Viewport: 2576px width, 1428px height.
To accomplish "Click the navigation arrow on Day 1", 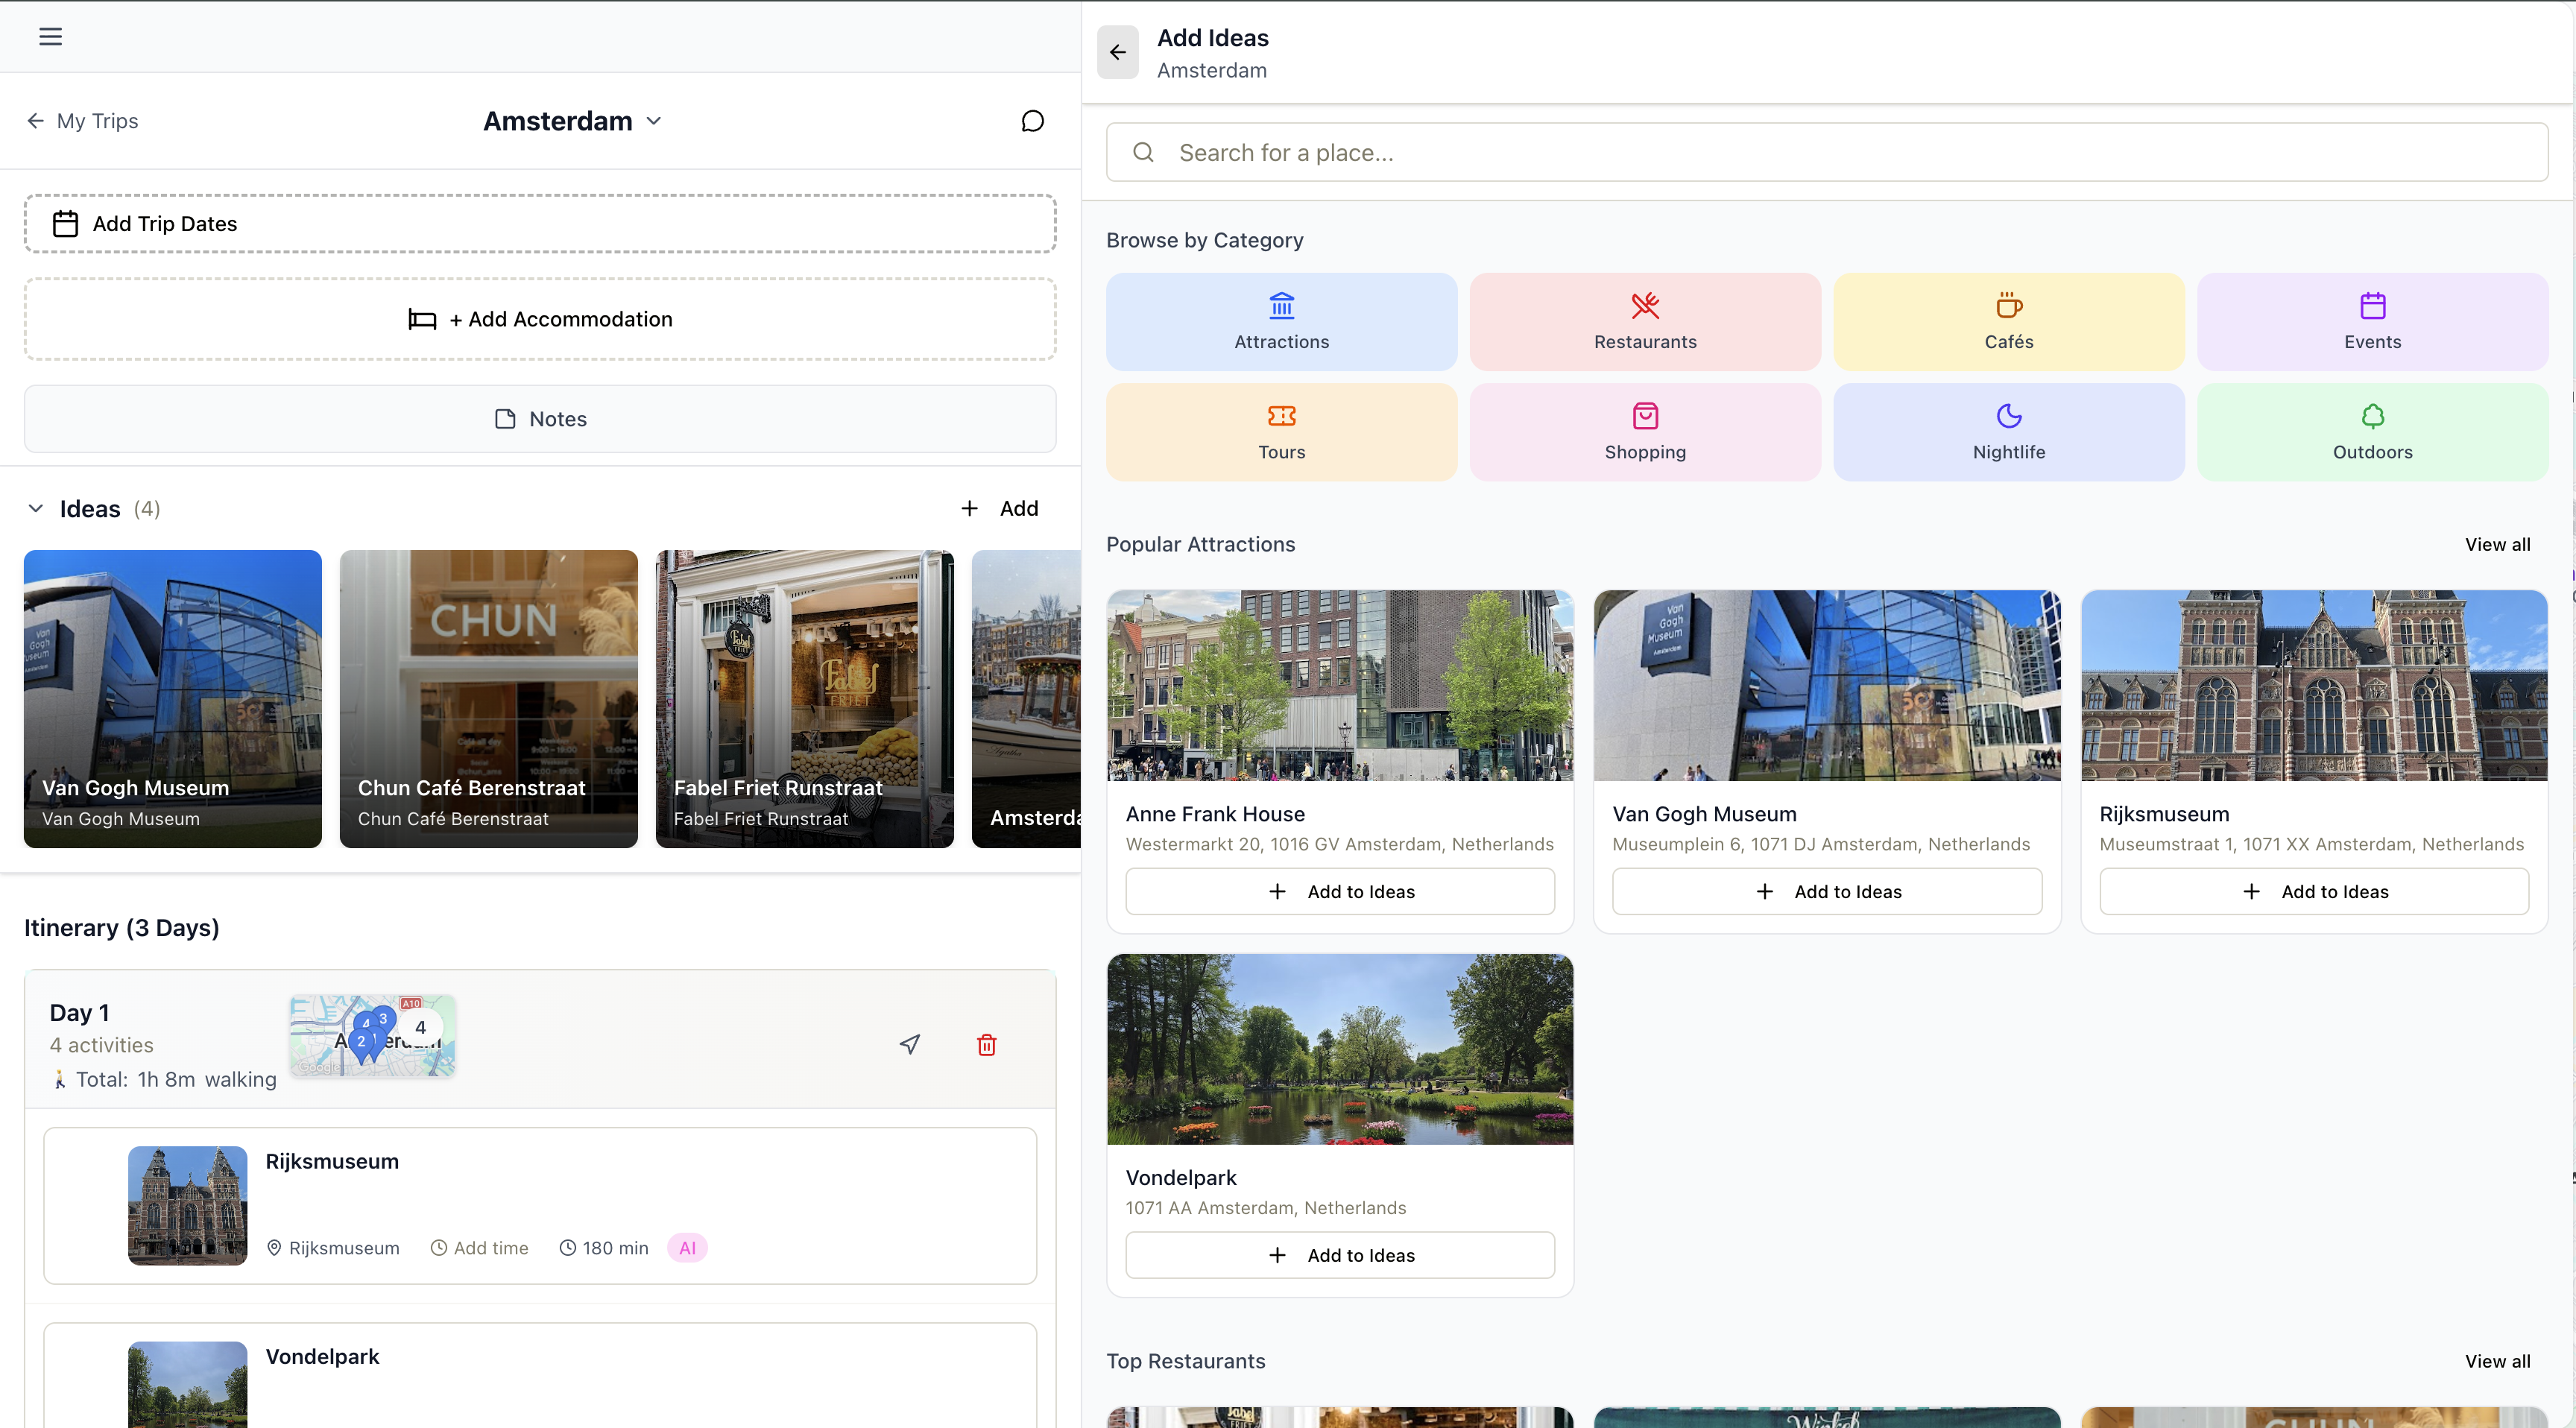I will (x=909, y=1044).
